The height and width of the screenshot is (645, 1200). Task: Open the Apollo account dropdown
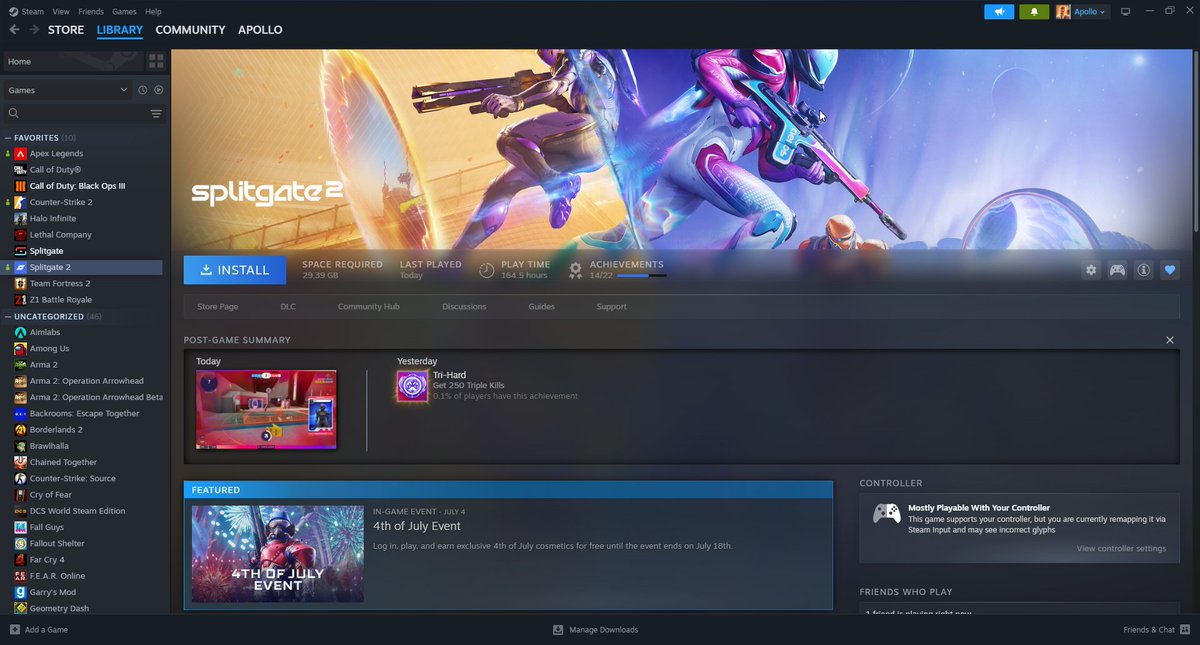click(1083, 12)
